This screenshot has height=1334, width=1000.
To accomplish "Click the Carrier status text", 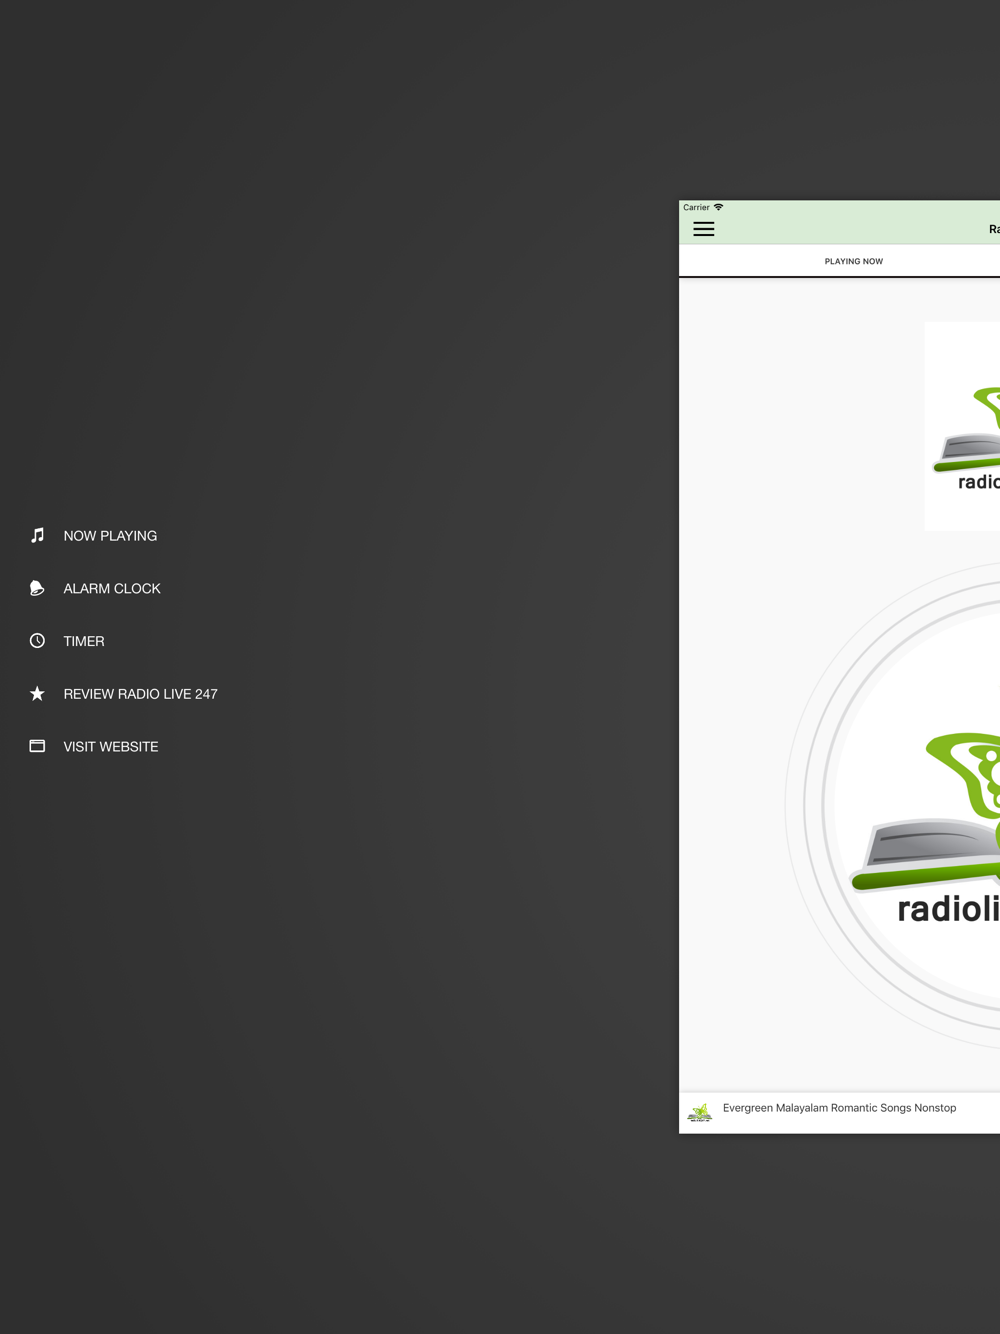I will coord(696,207).
